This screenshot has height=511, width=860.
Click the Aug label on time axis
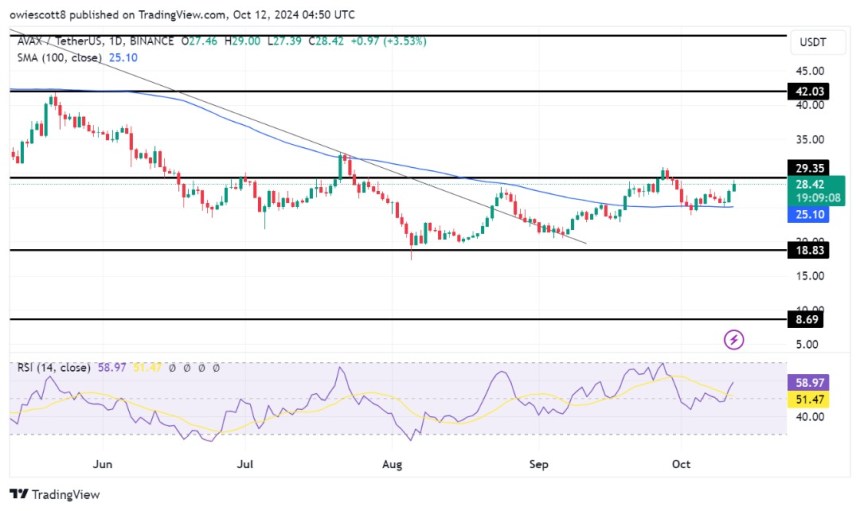393,464
